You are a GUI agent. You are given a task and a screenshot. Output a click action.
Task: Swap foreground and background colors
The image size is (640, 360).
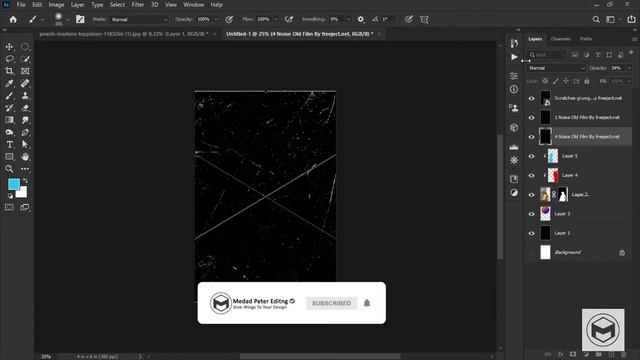25,180
